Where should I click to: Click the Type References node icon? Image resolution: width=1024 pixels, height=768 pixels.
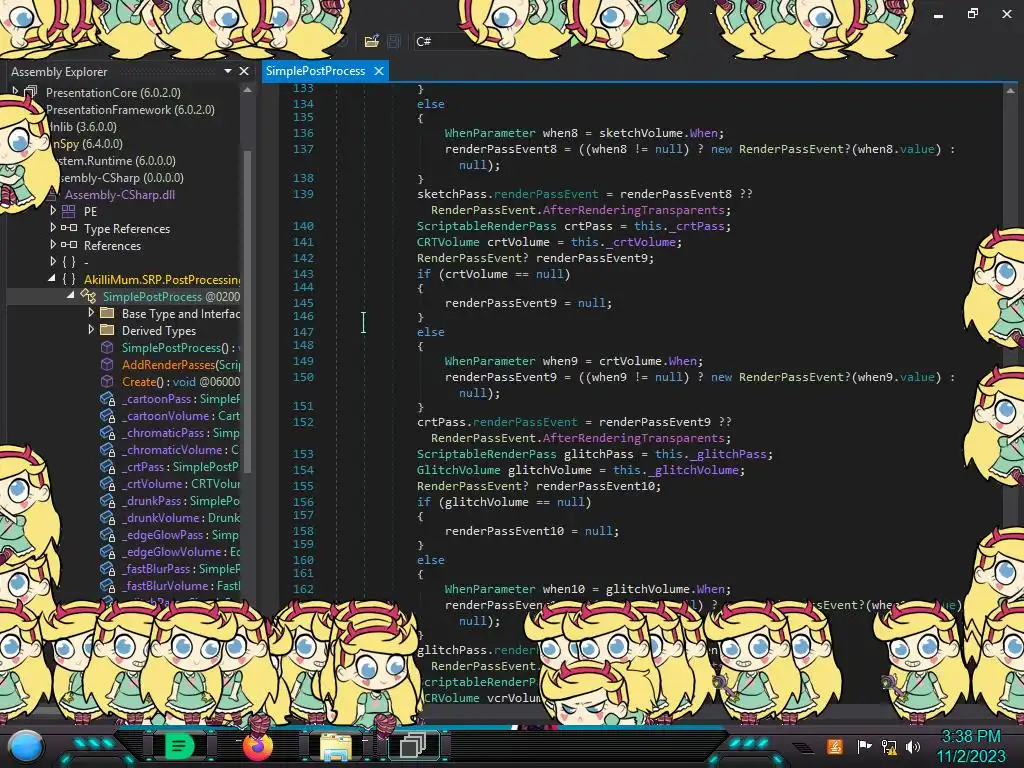(x=69, y=228)
